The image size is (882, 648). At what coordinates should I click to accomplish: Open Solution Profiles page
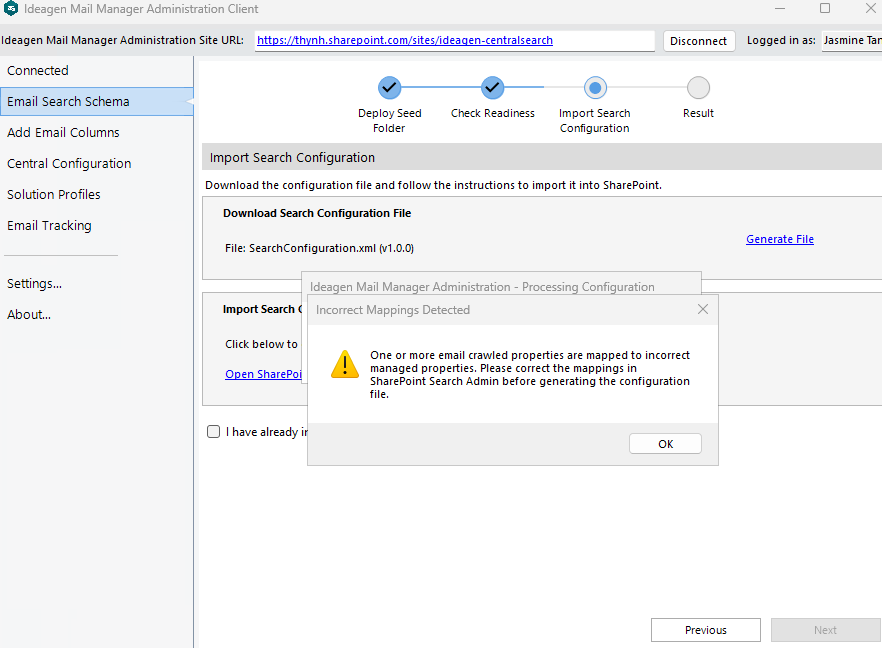[97, 194]
